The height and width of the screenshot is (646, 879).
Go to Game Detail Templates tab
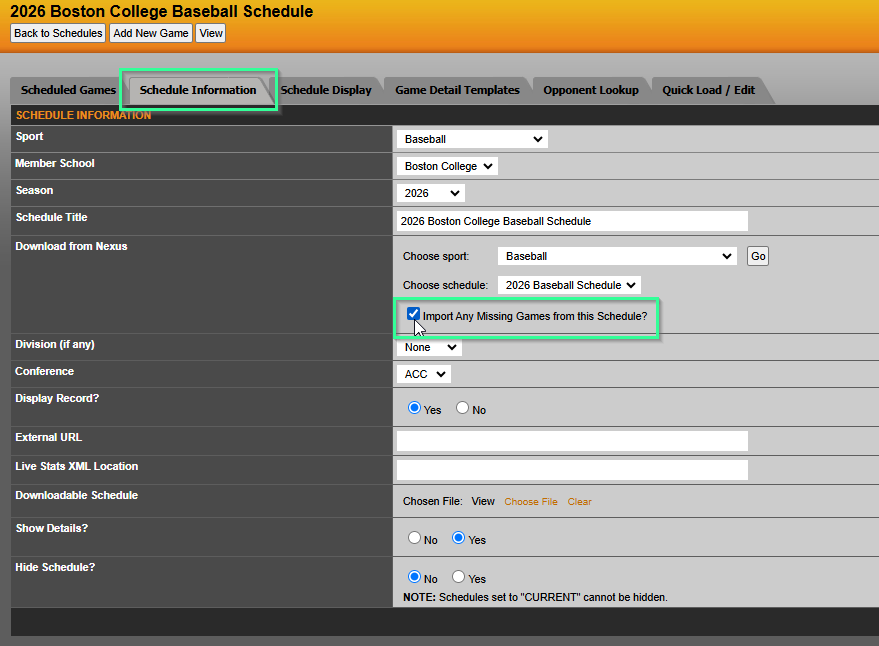click(457, 90)
